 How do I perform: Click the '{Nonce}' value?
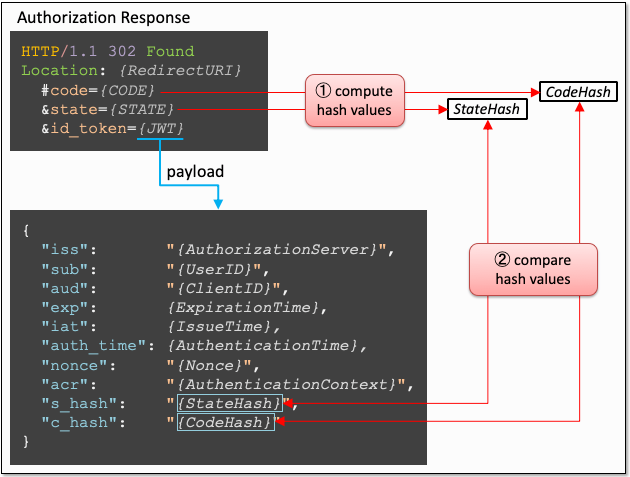[x=210, y=366]
